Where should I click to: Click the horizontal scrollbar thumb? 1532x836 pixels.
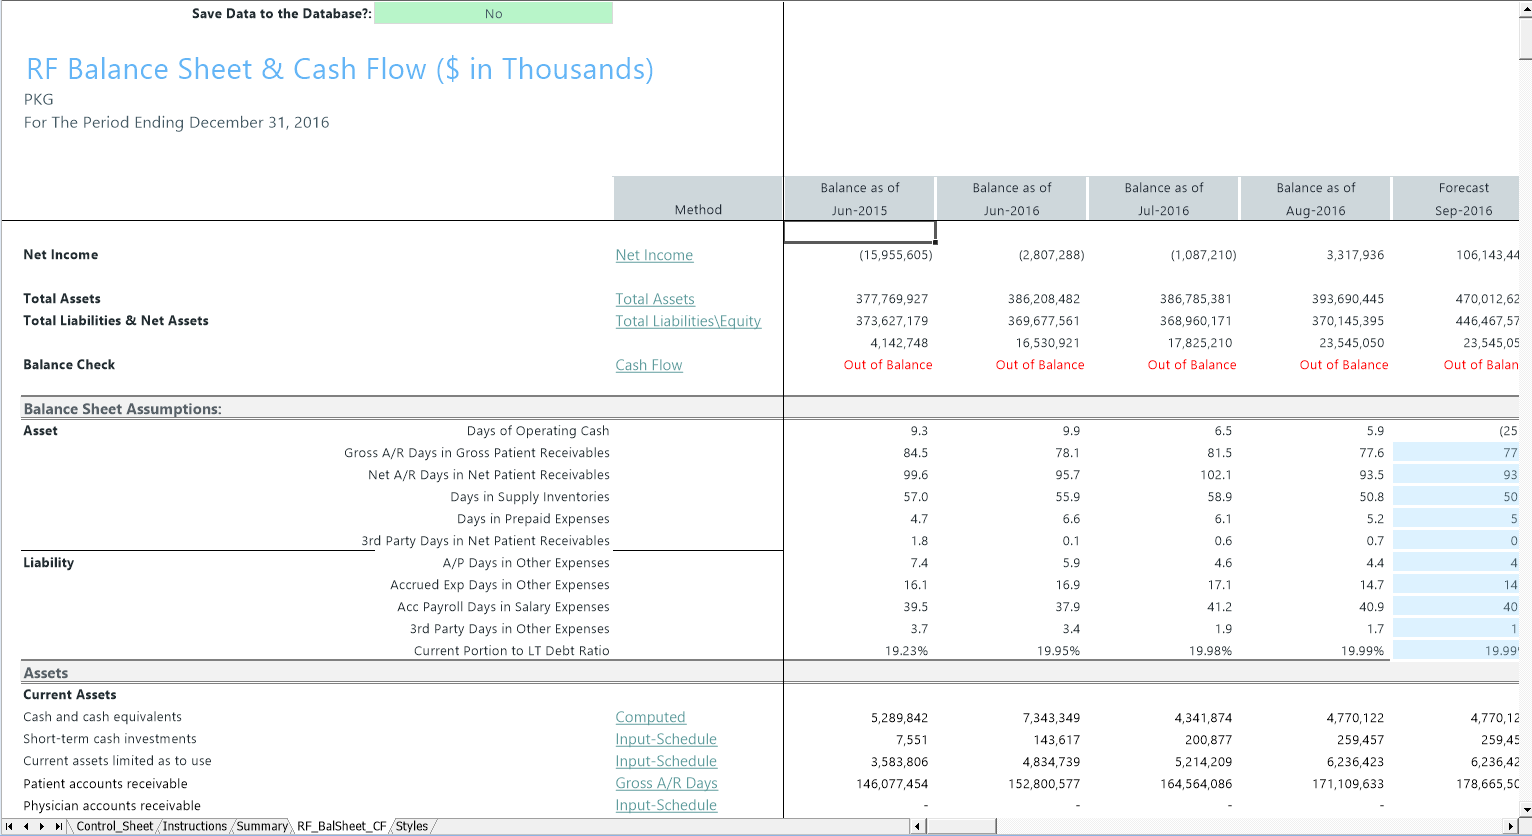tap(960, 826)
